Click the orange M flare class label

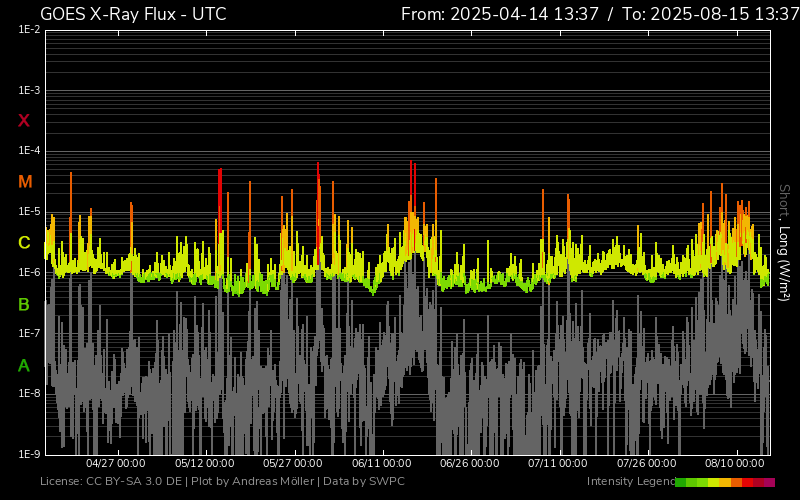point(25,182)
